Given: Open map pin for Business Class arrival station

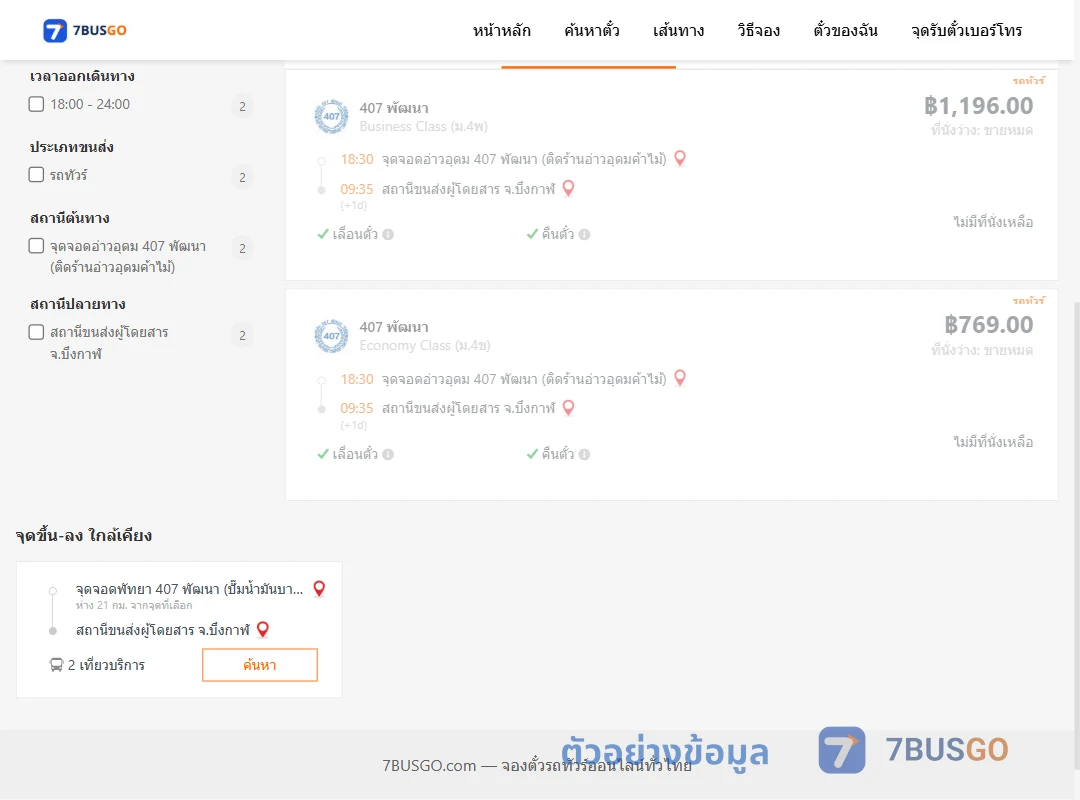Looking at the screenshot, I should [x=568, y=188].
